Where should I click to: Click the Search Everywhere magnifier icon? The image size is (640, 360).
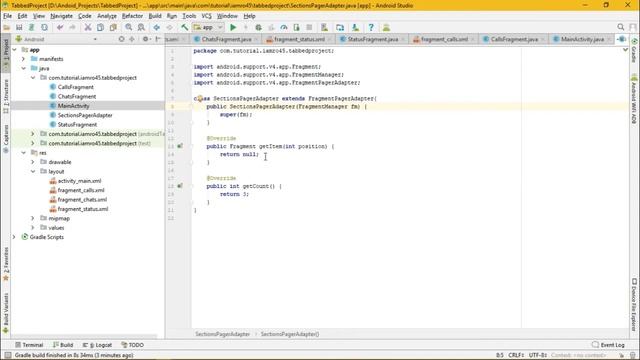click(620, 27)
